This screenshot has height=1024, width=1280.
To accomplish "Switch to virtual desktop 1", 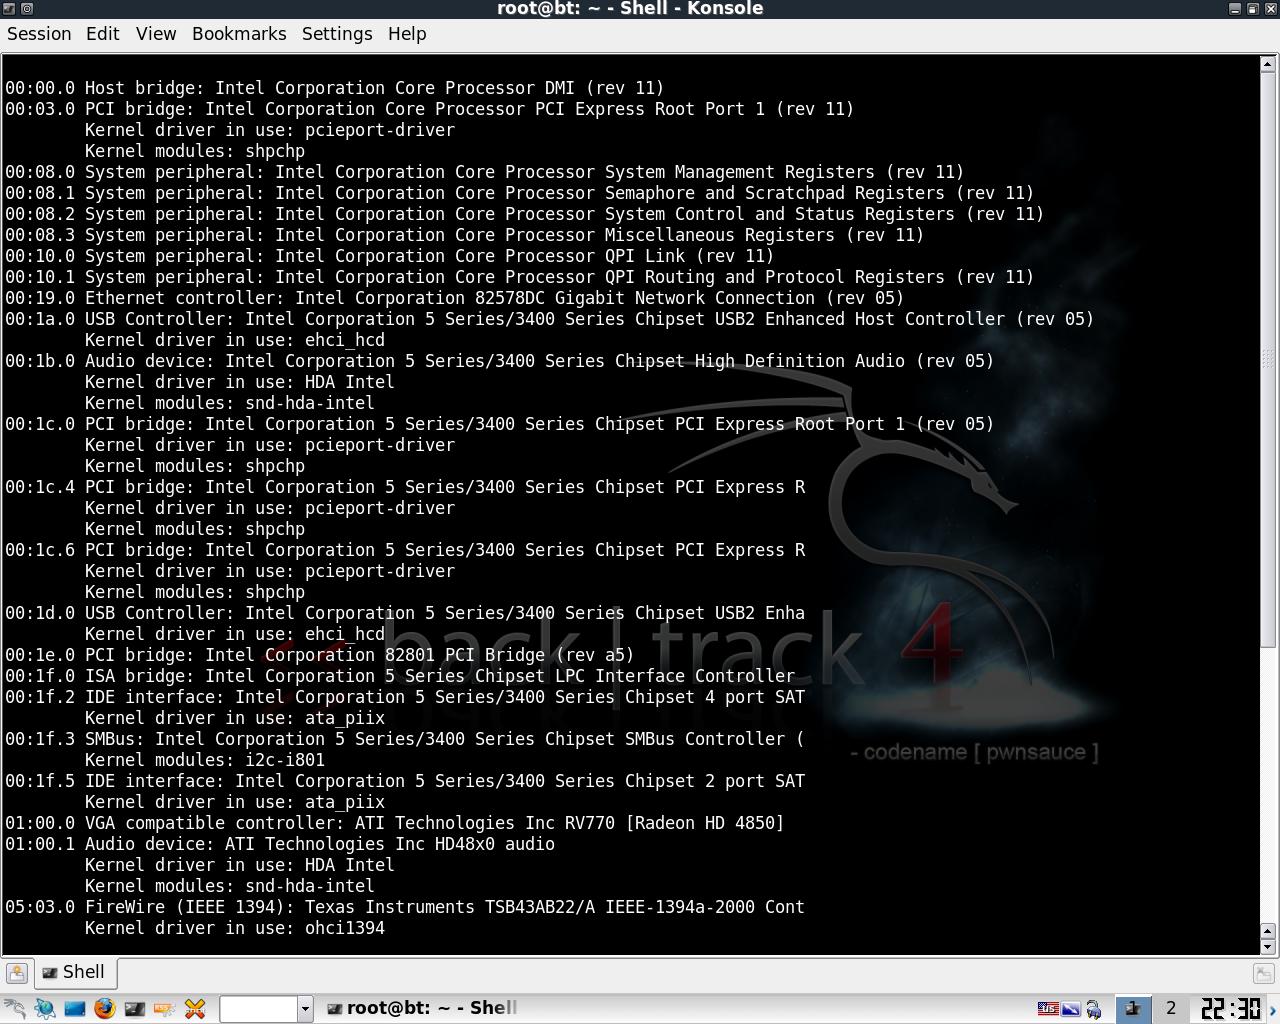I will coord(1133,1008).
